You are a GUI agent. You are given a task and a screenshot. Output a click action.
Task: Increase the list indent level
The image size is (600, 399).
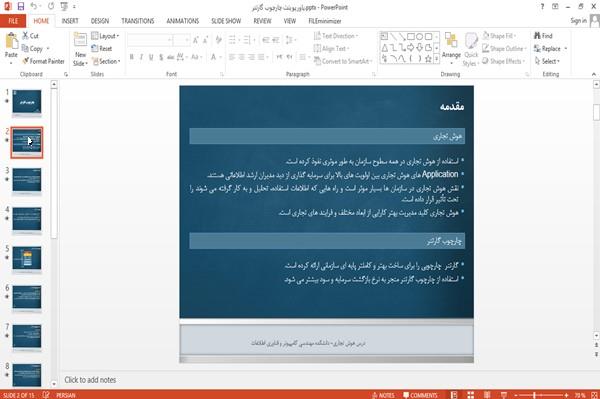click(276, 40)
